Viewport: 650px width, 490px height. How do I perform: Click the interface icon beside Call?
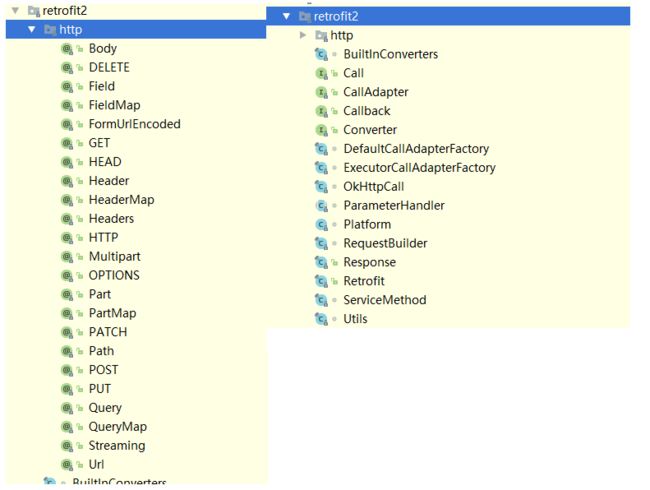[x=322, y=73]
